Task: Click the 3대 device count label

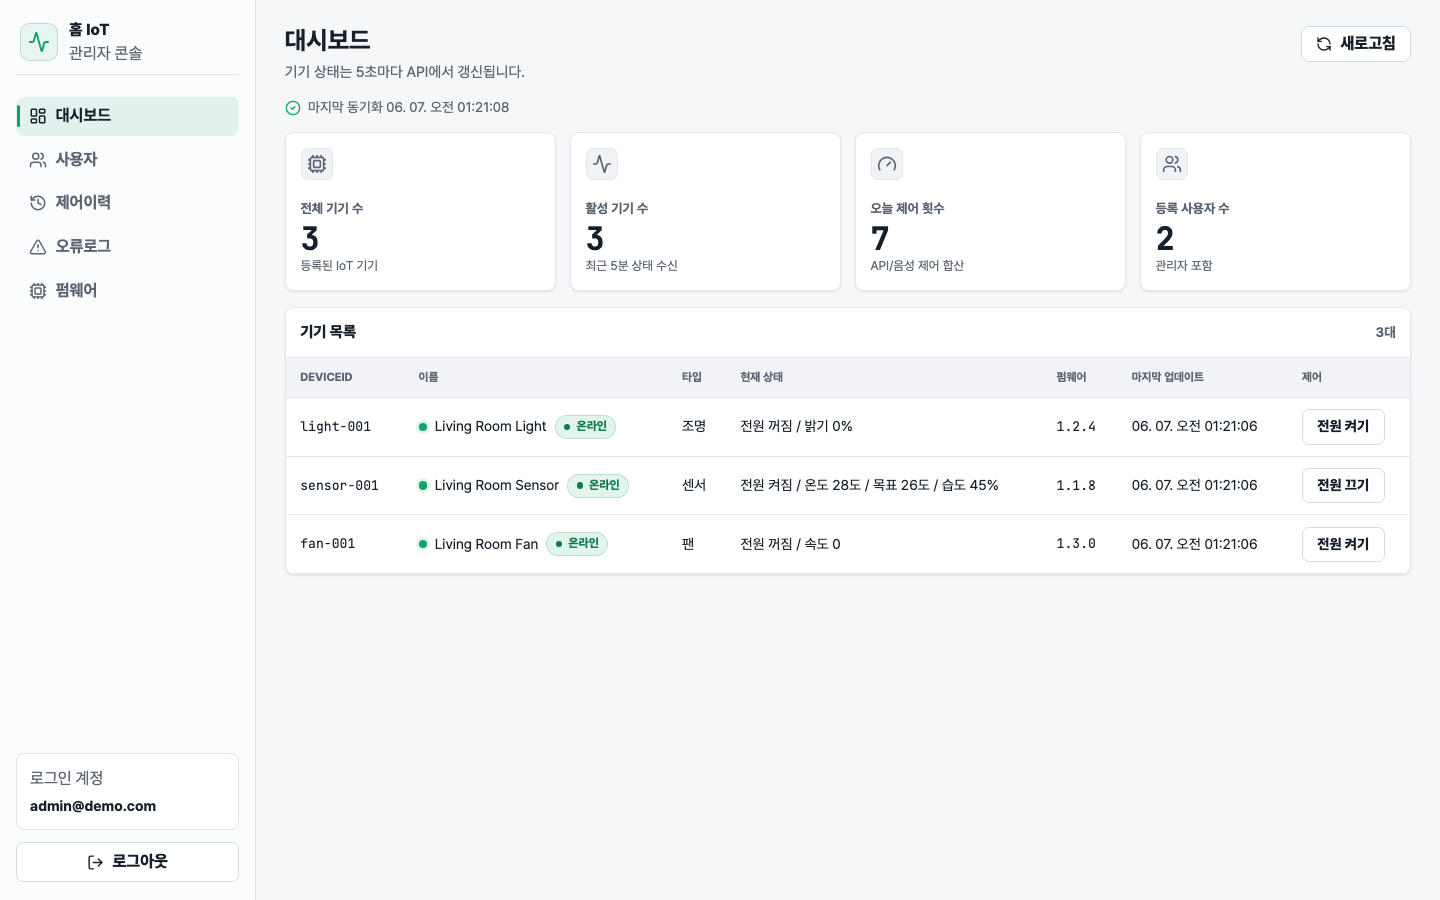Action: pyautogui.click(x=1385, y=333)
